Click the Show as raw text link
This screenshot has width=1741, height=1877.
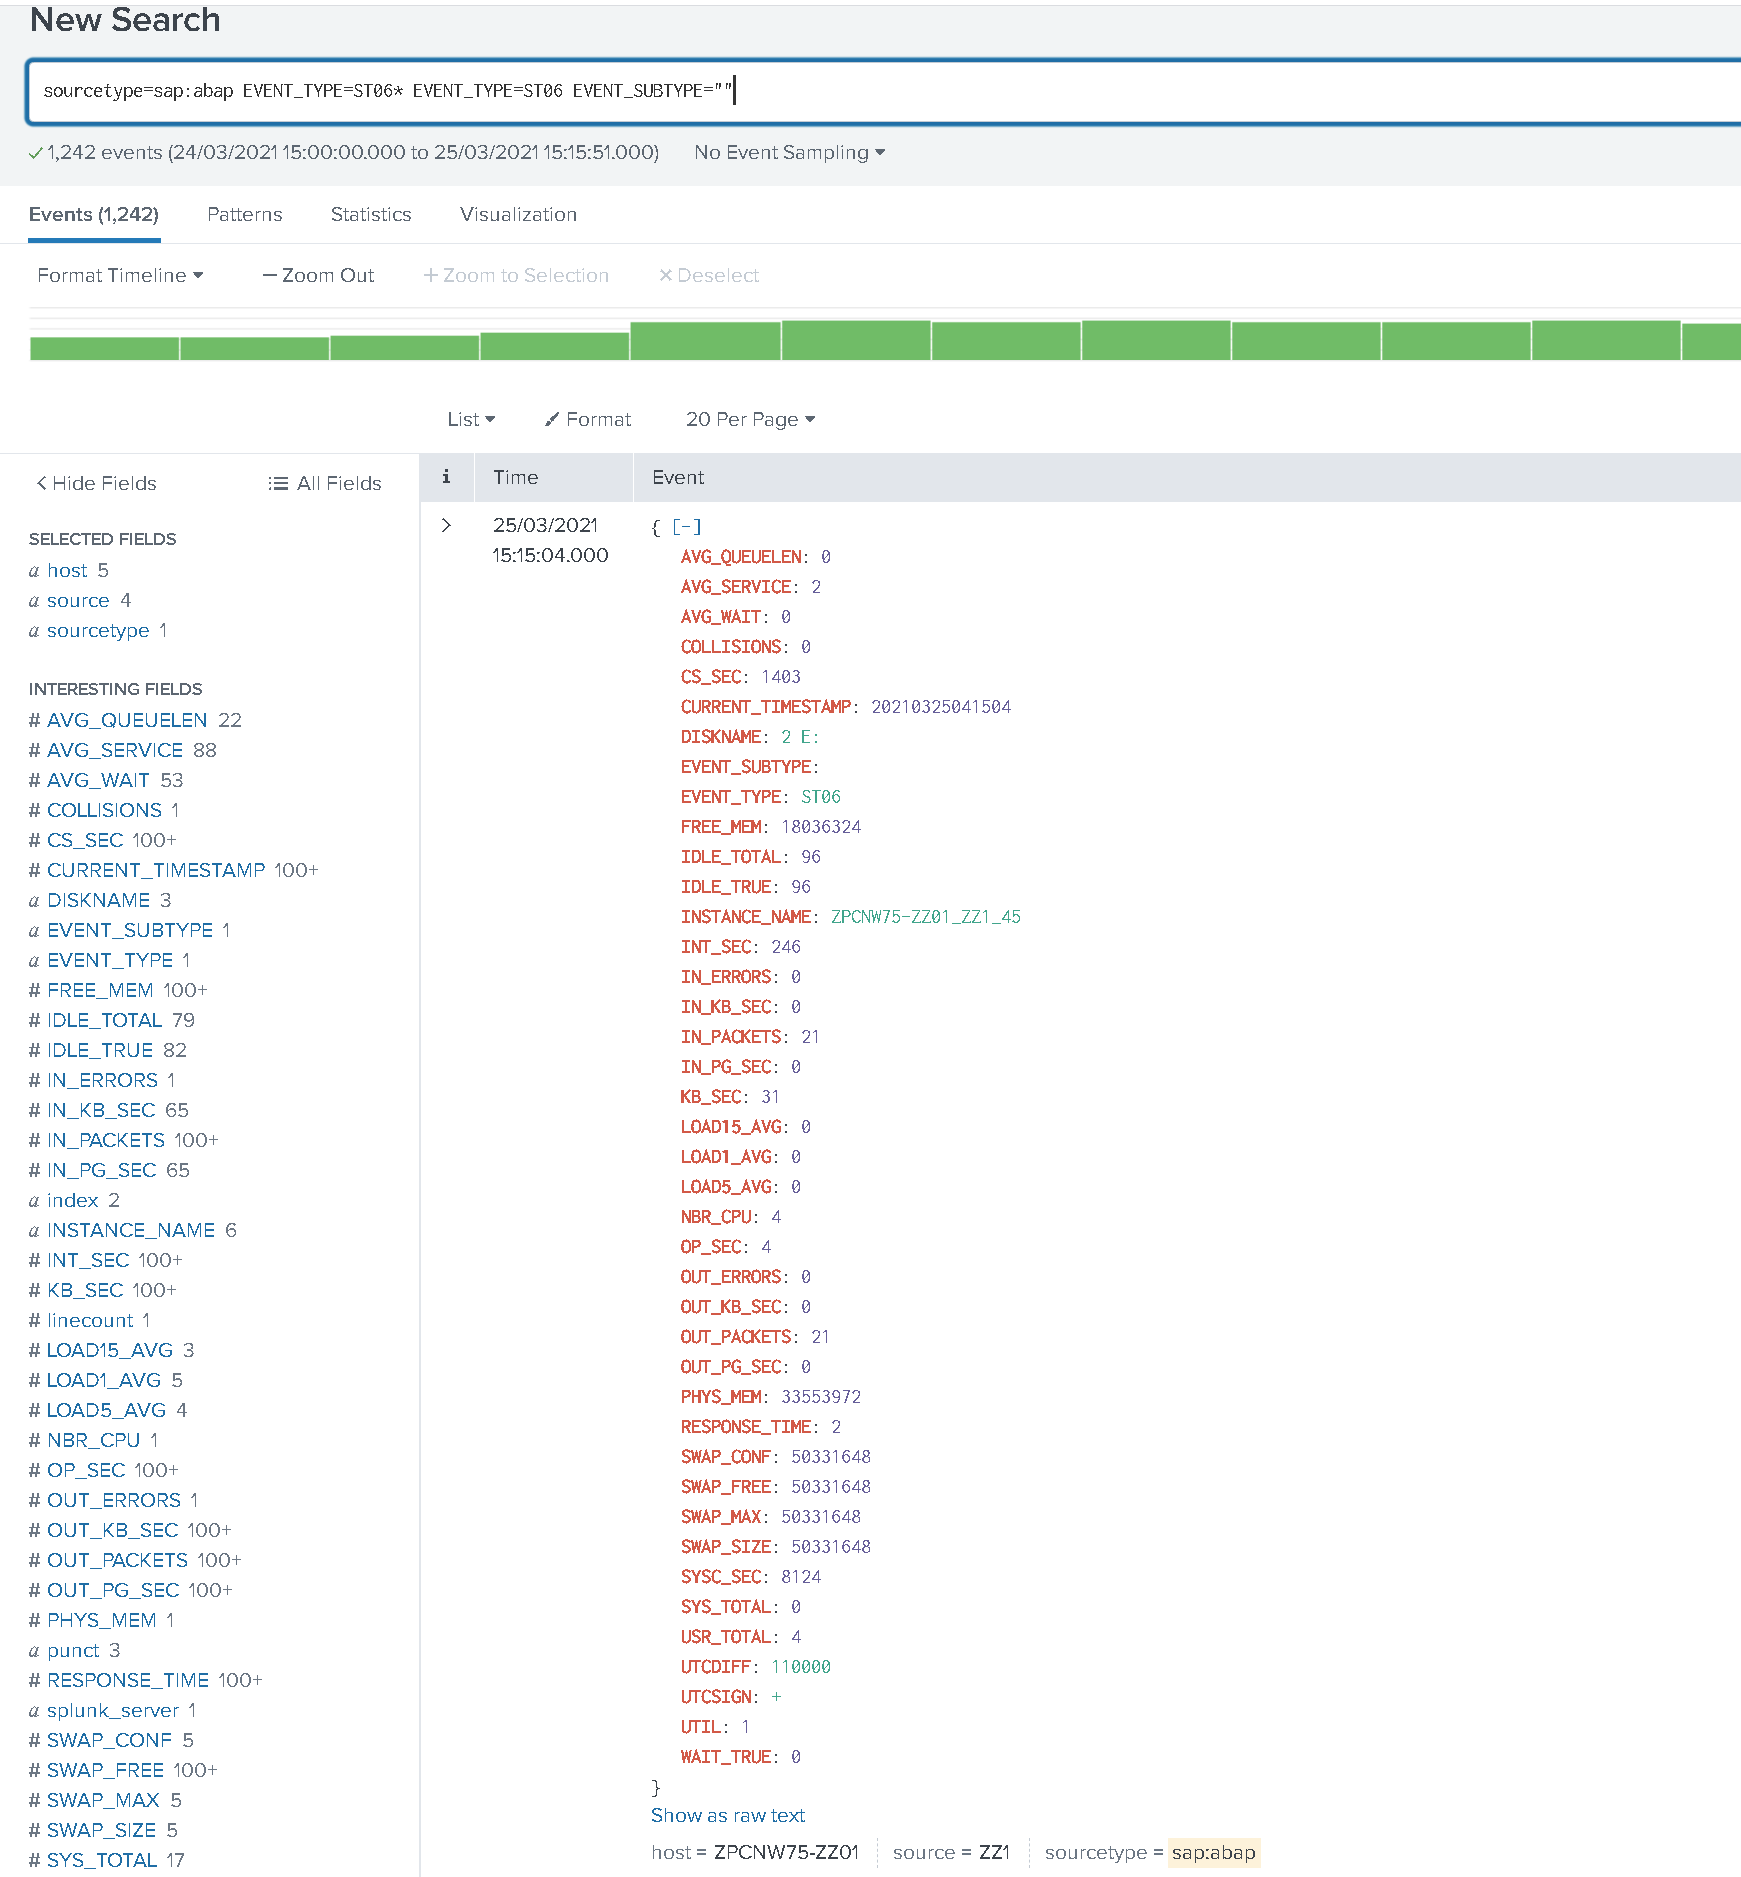pos(727,1815)
